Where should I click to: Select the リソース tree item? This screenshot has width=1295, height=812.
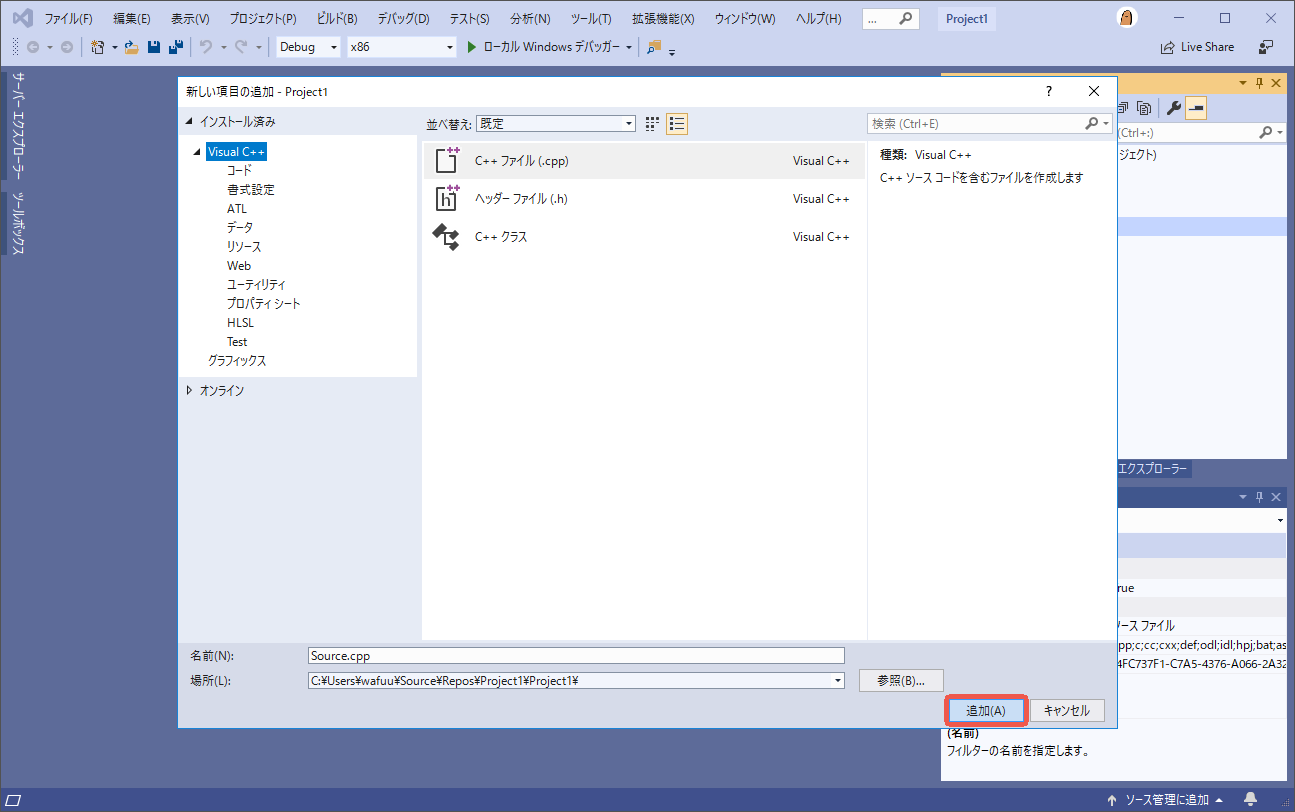click(x=244, y=247)
